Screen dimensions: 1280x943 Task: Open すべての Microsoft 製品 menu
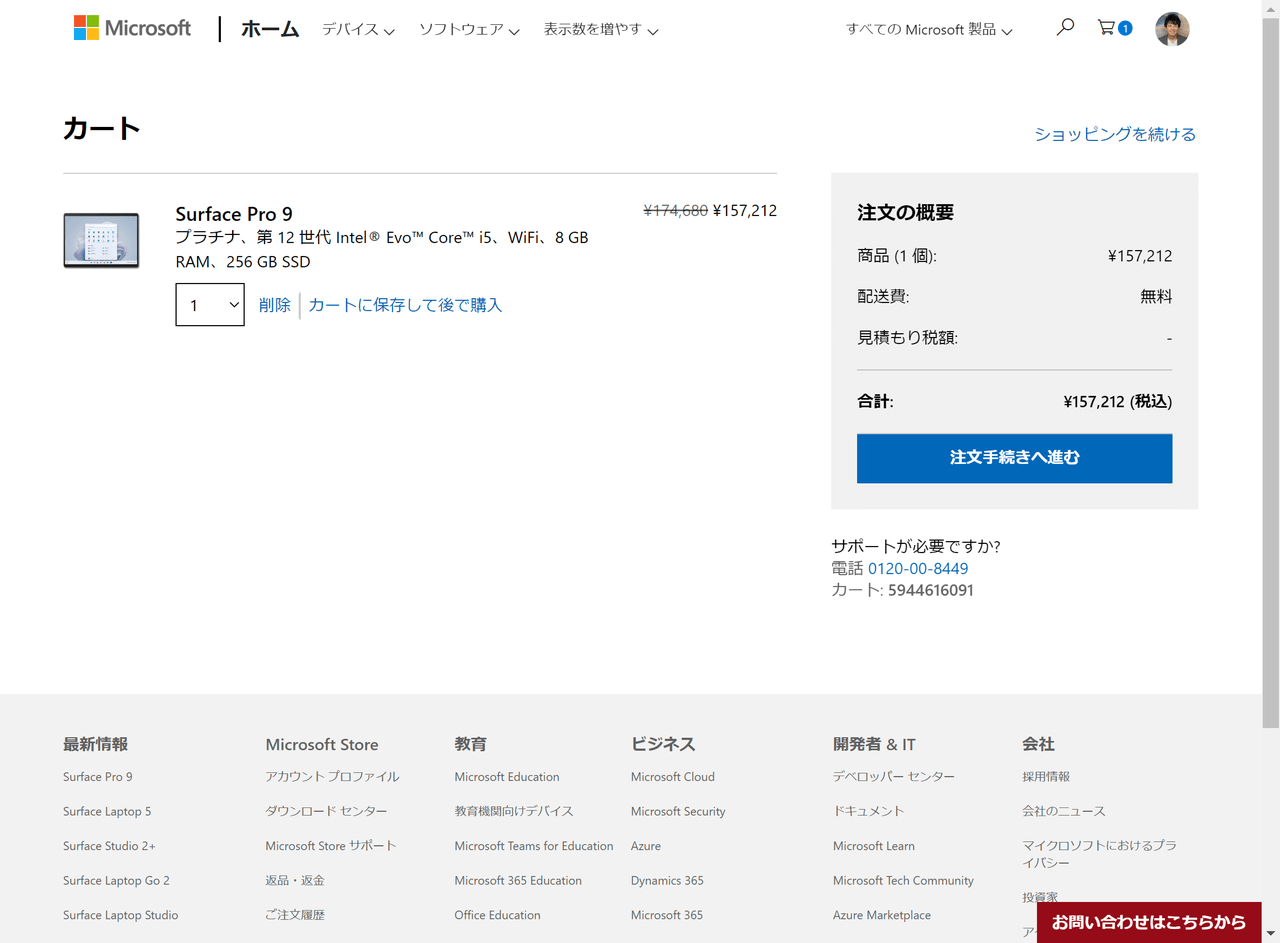(928, 30)
